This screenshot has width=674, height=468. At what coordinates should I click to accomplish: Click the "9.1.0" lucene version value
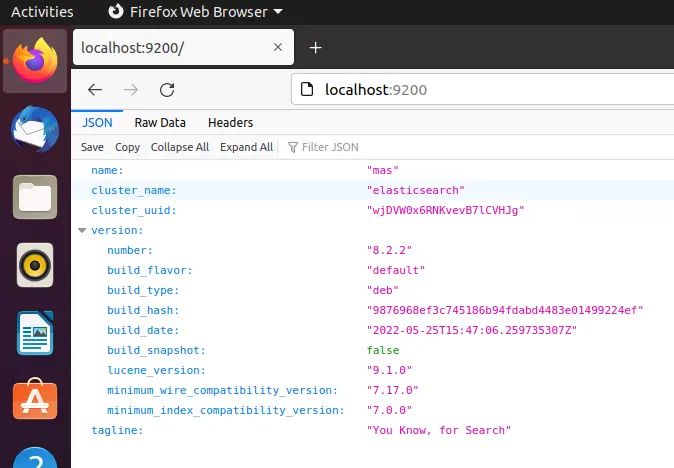(389, 370)
